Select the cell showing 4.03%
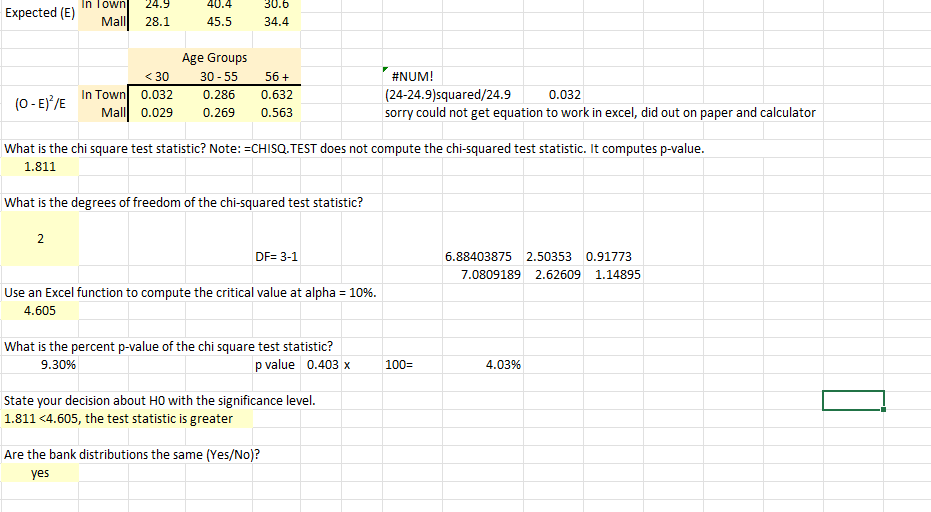Image resolution: width=931 pixels, height=512 pixels. (x=482, y=365)
